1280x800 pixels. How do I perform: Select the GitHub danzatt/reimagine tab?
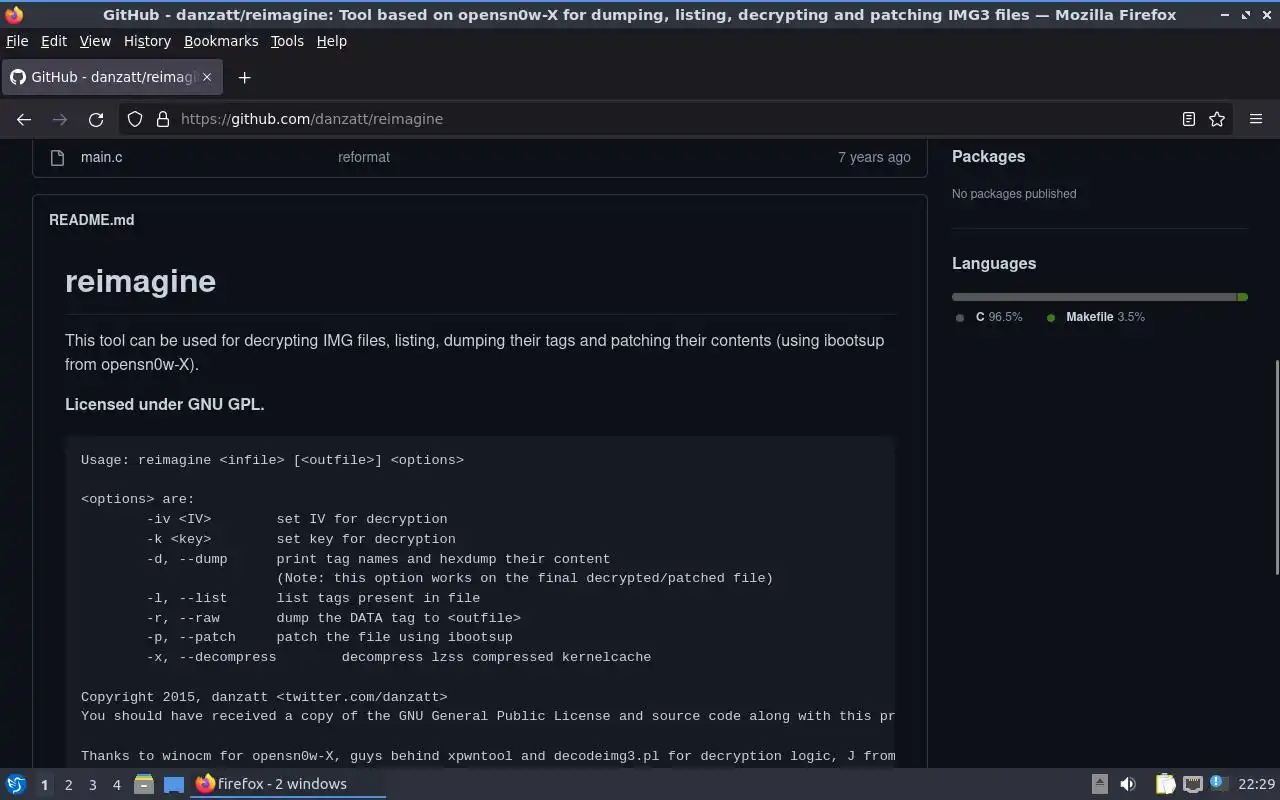click(x=110, y=77)
